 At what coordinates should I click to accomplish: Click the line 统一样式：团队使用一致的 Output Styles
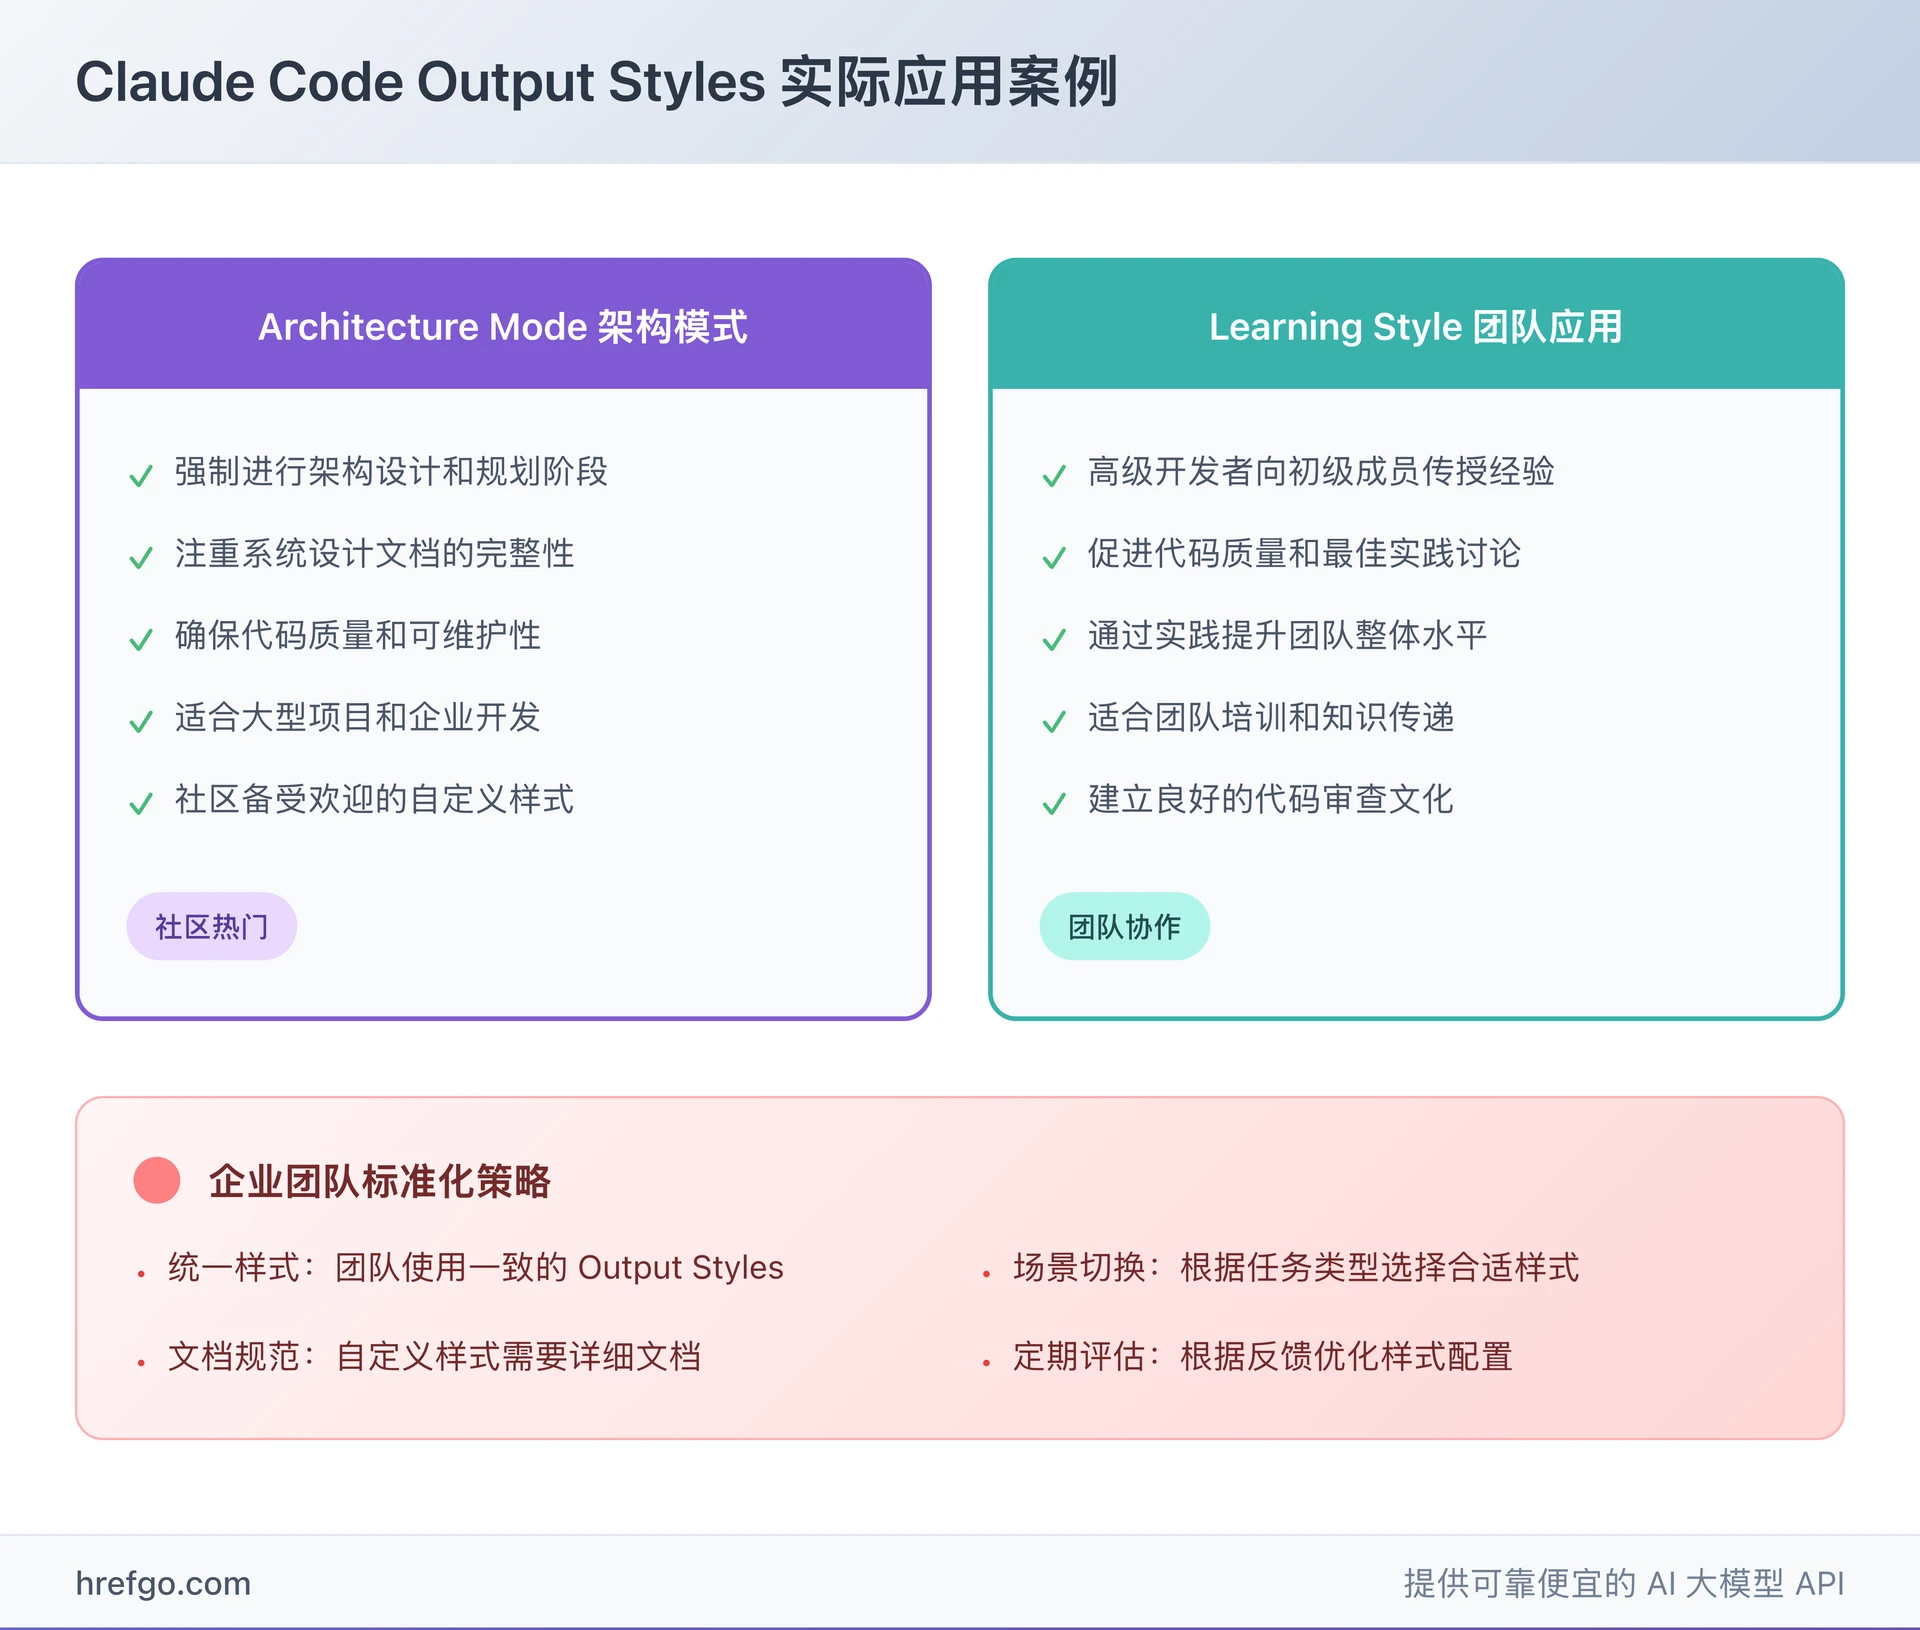click(x=476, y=1267)
